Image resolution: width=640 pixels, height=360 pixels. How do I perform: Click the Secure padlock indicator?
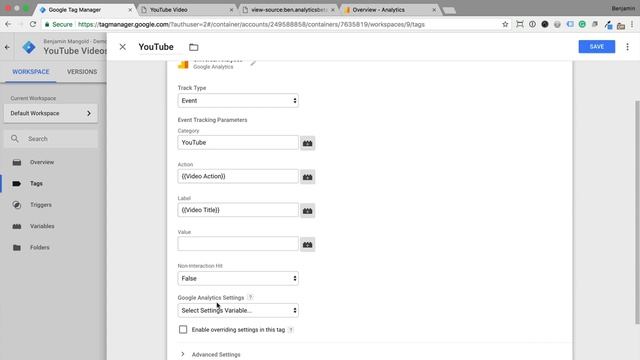58,24
